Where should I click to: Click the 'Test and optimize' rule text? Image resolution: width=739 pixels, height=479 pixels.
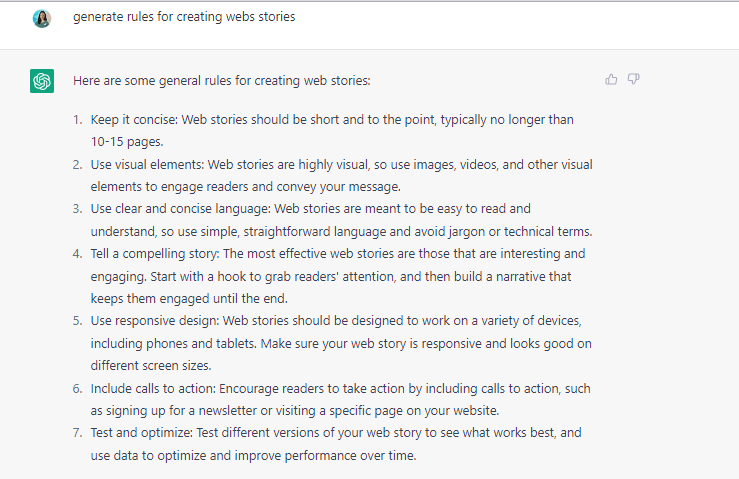pyautogui.click(x=141, y=433)
